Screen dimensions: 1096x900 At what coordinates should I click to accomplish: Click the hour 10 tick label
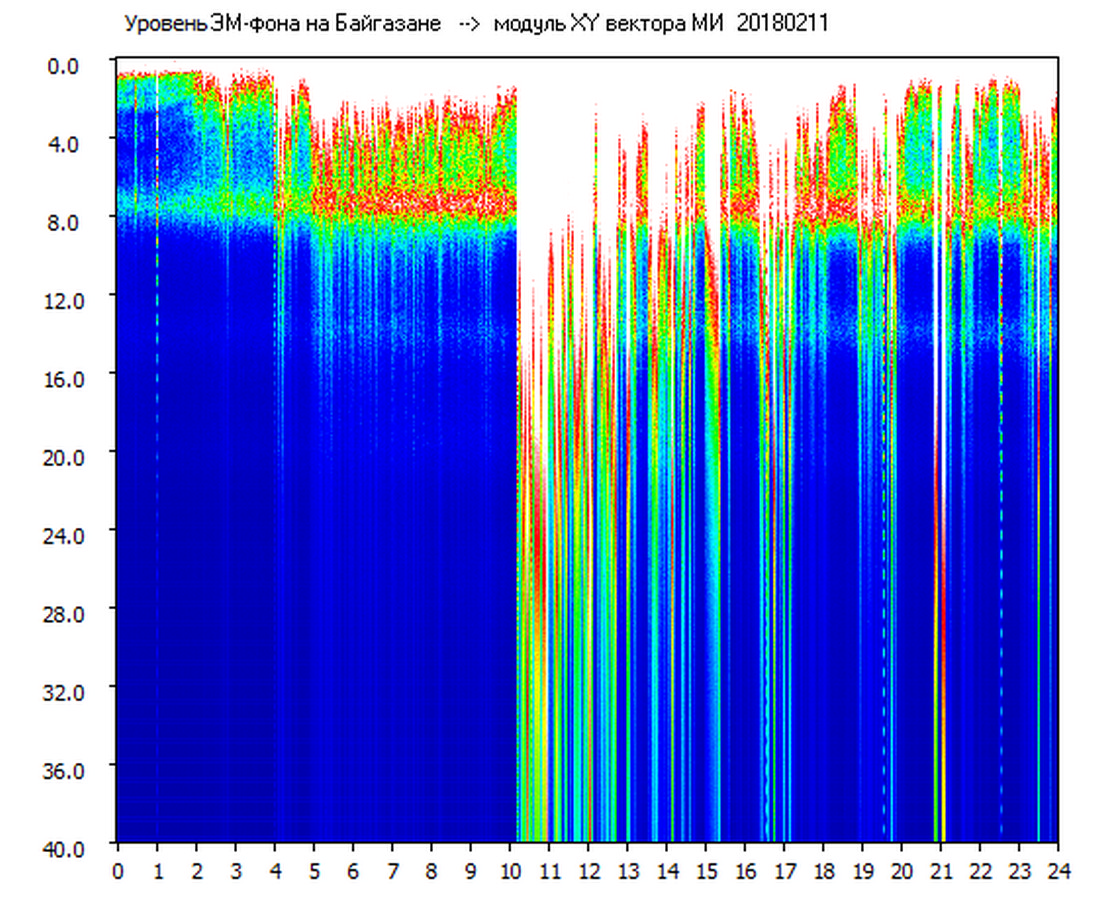(510, 871)
